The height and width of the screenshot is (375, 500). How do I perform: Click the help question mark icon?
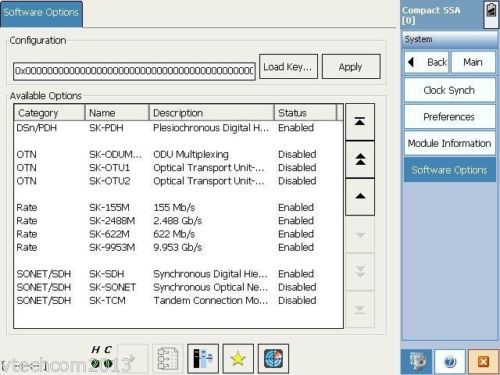tap(450, 362)
